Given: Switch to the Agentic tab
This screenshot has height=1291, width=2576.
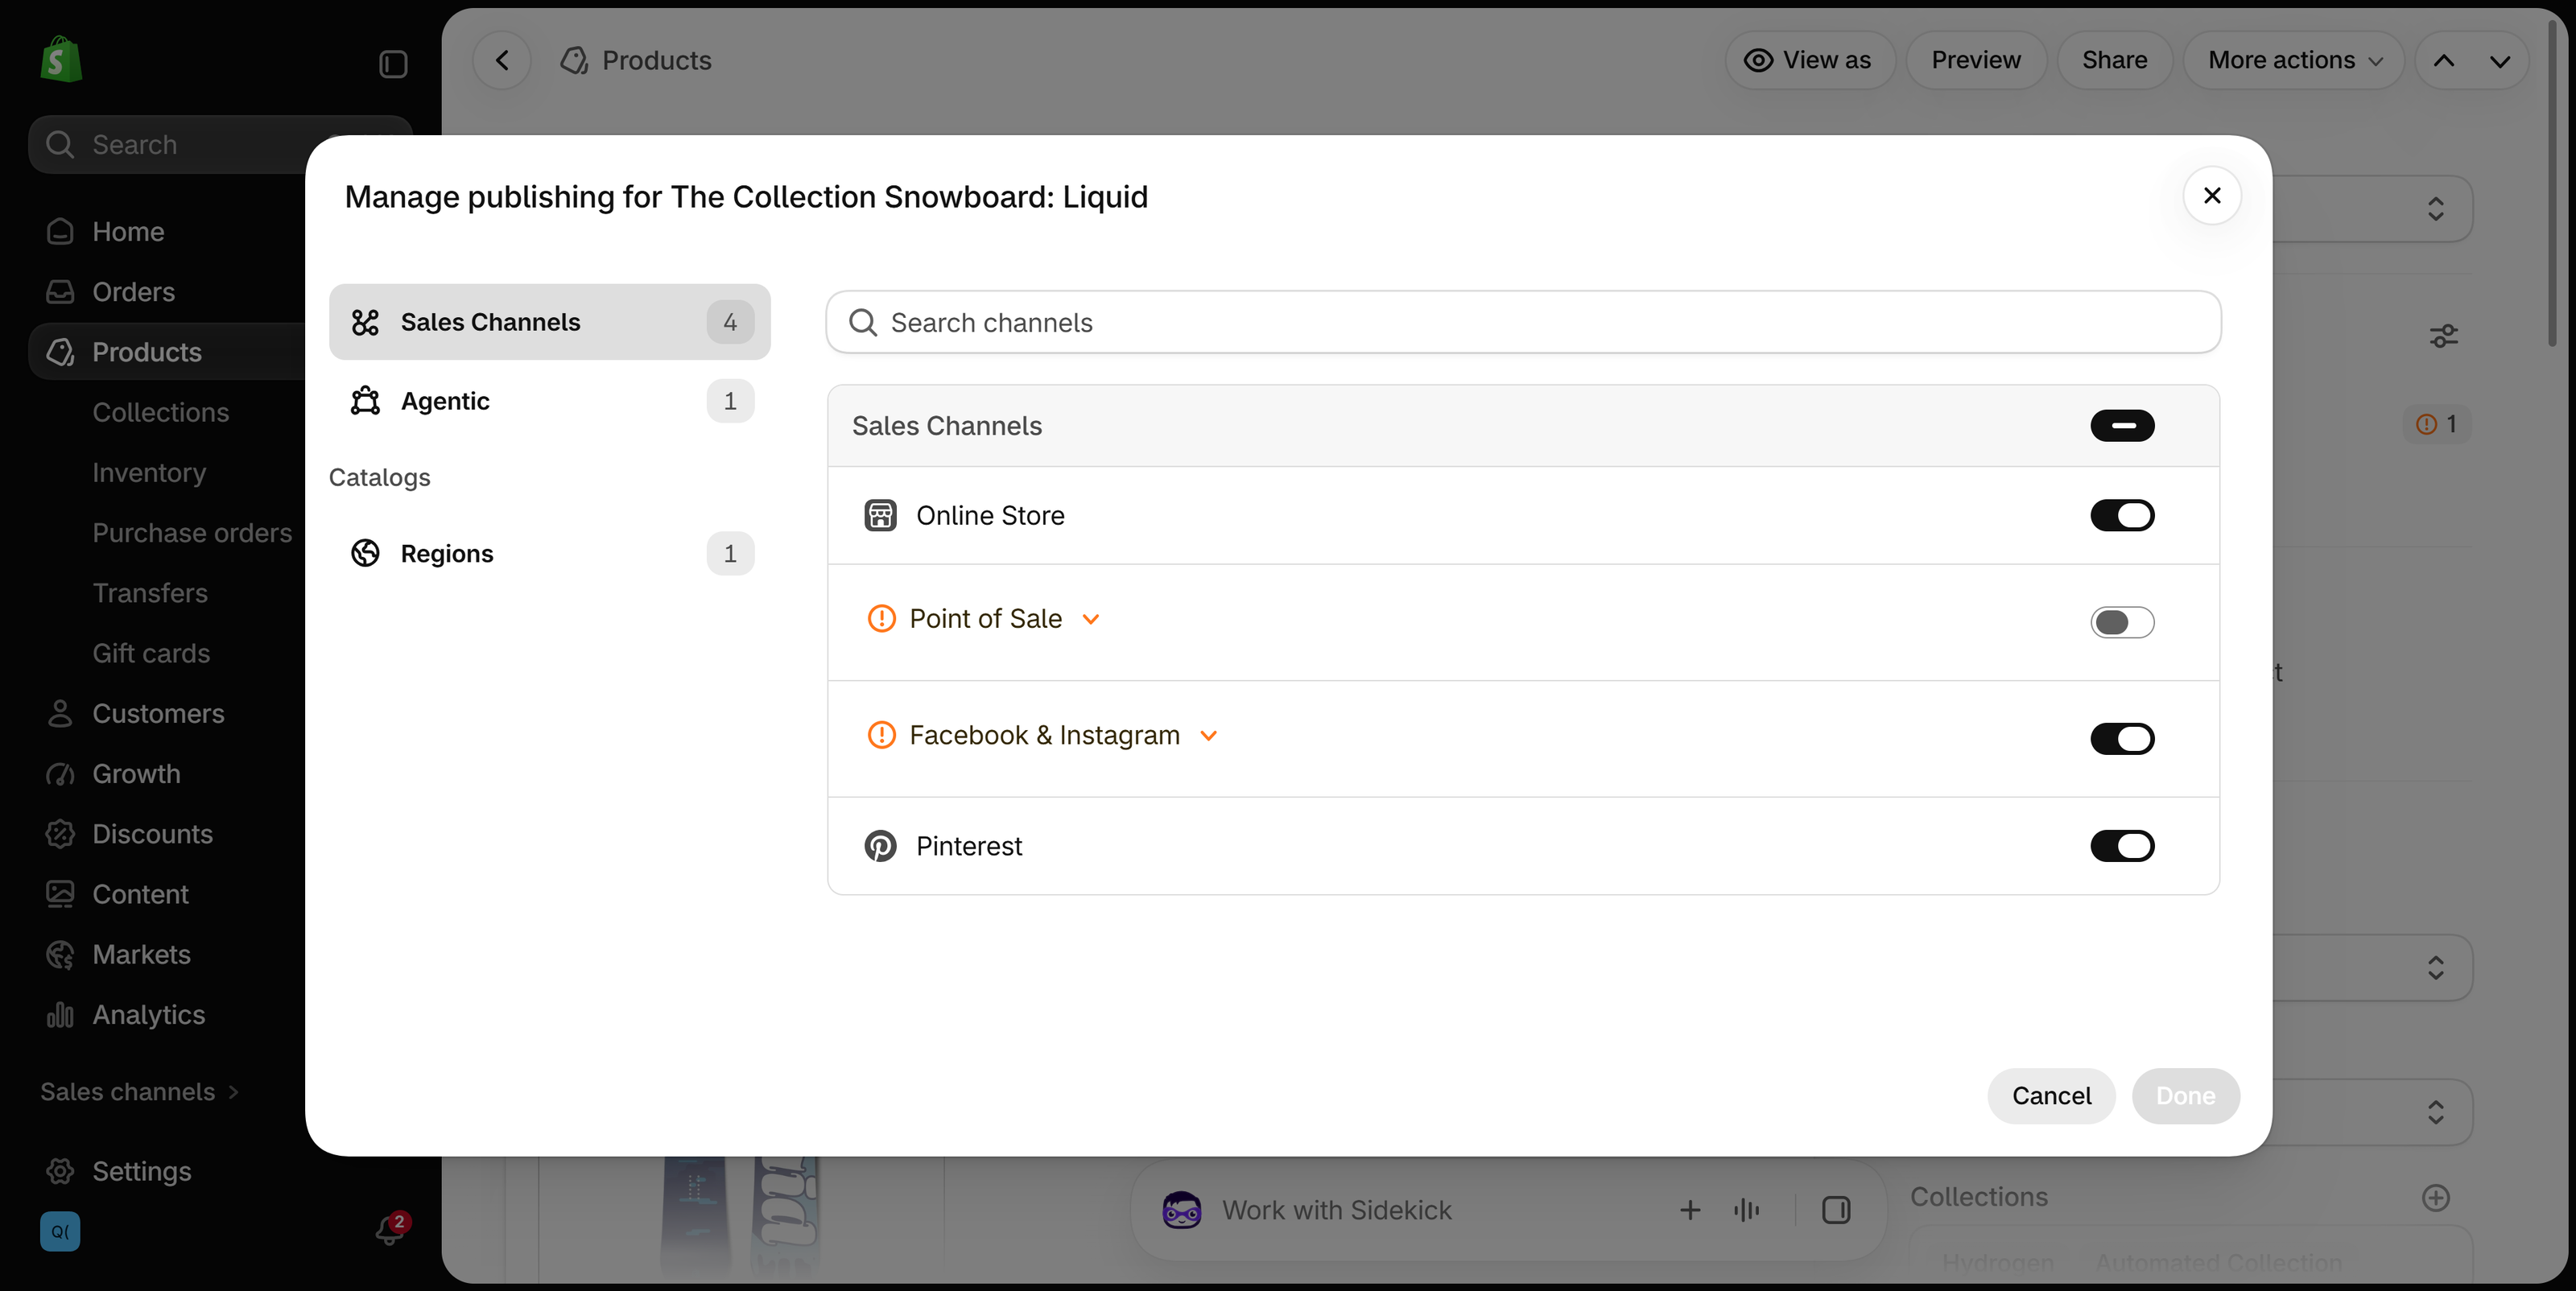Looking at the screenshot, I should (550, 401).
